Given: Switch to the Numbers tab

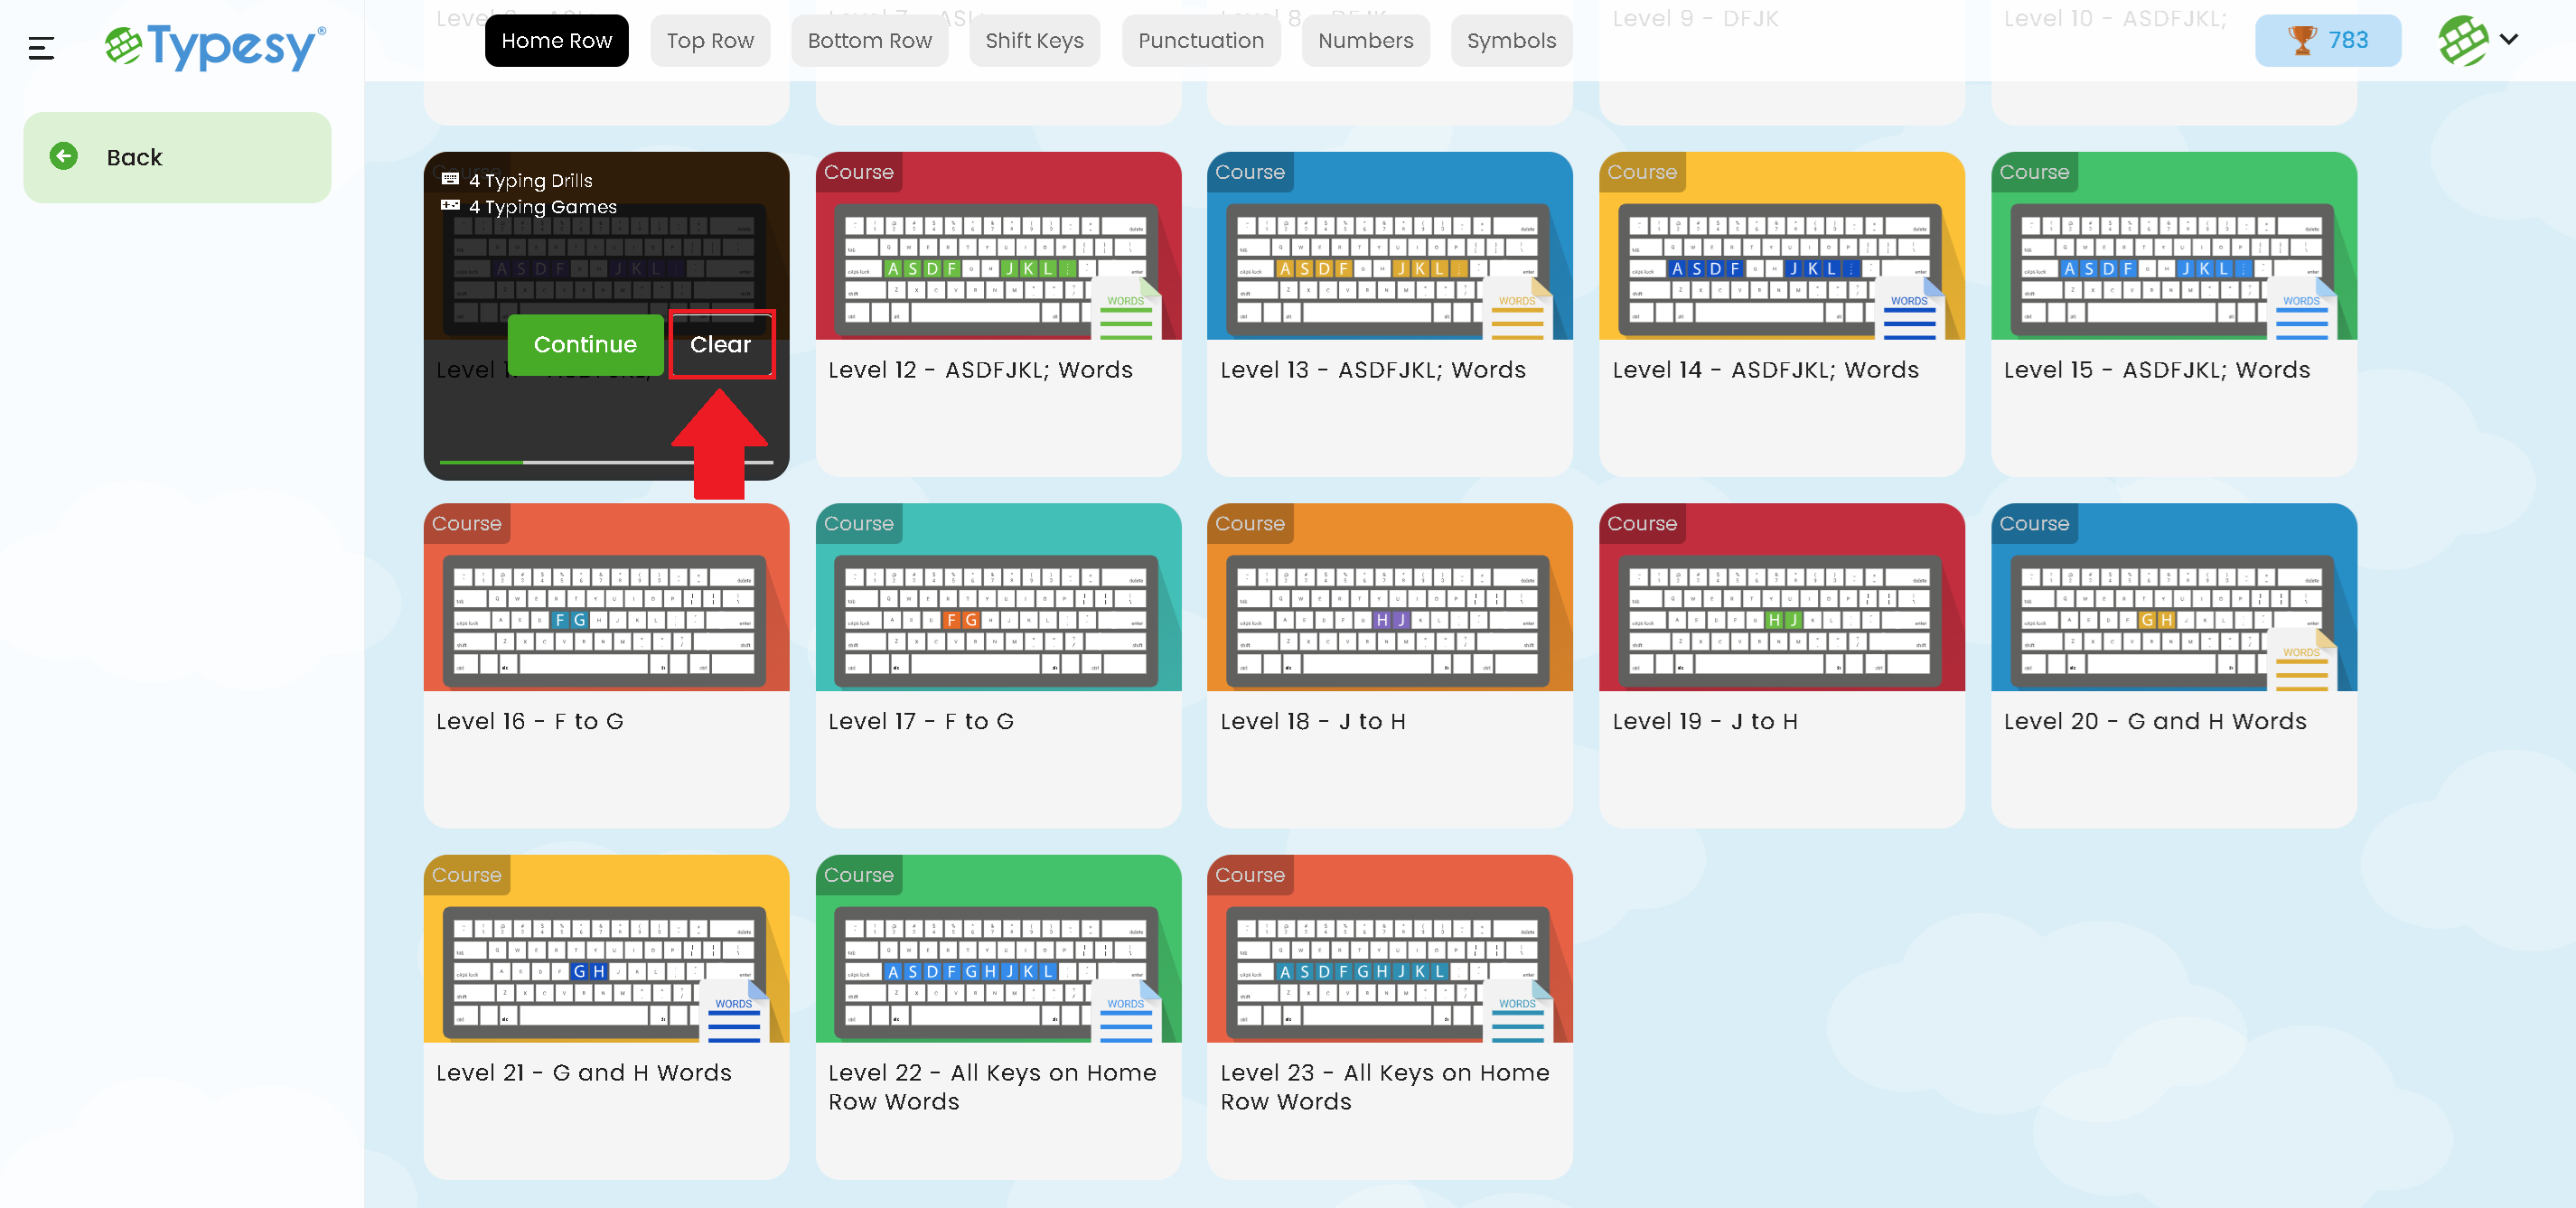Looking at the screenshot, I should pyautogui.click(x=1365, y=41).
